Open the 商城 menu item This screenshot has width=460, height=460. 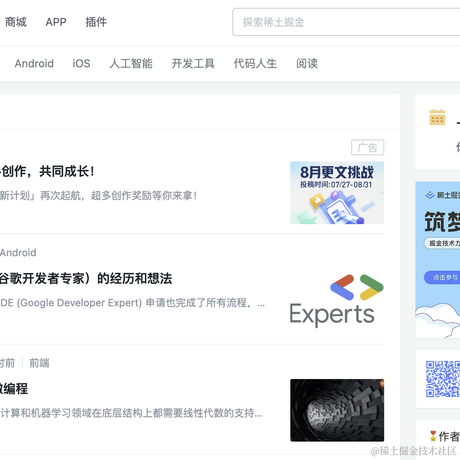click(x=16, y=22)
